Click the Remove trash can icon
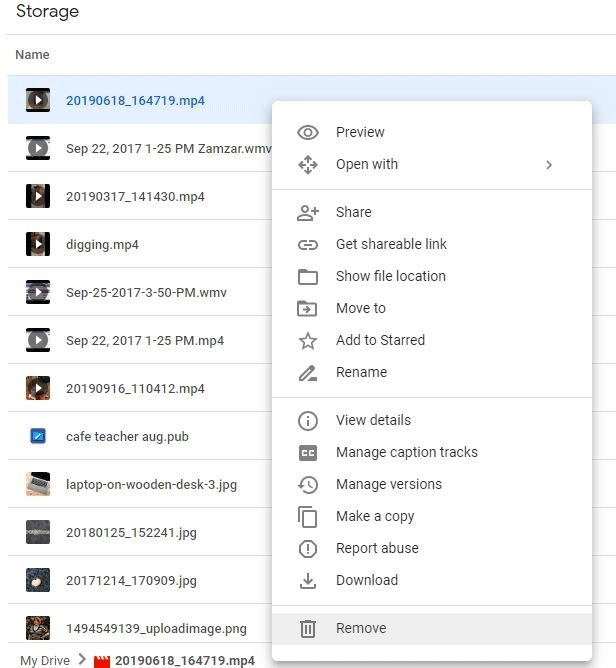Viewport: 616px width, 668px height. (x=308, y=629)
